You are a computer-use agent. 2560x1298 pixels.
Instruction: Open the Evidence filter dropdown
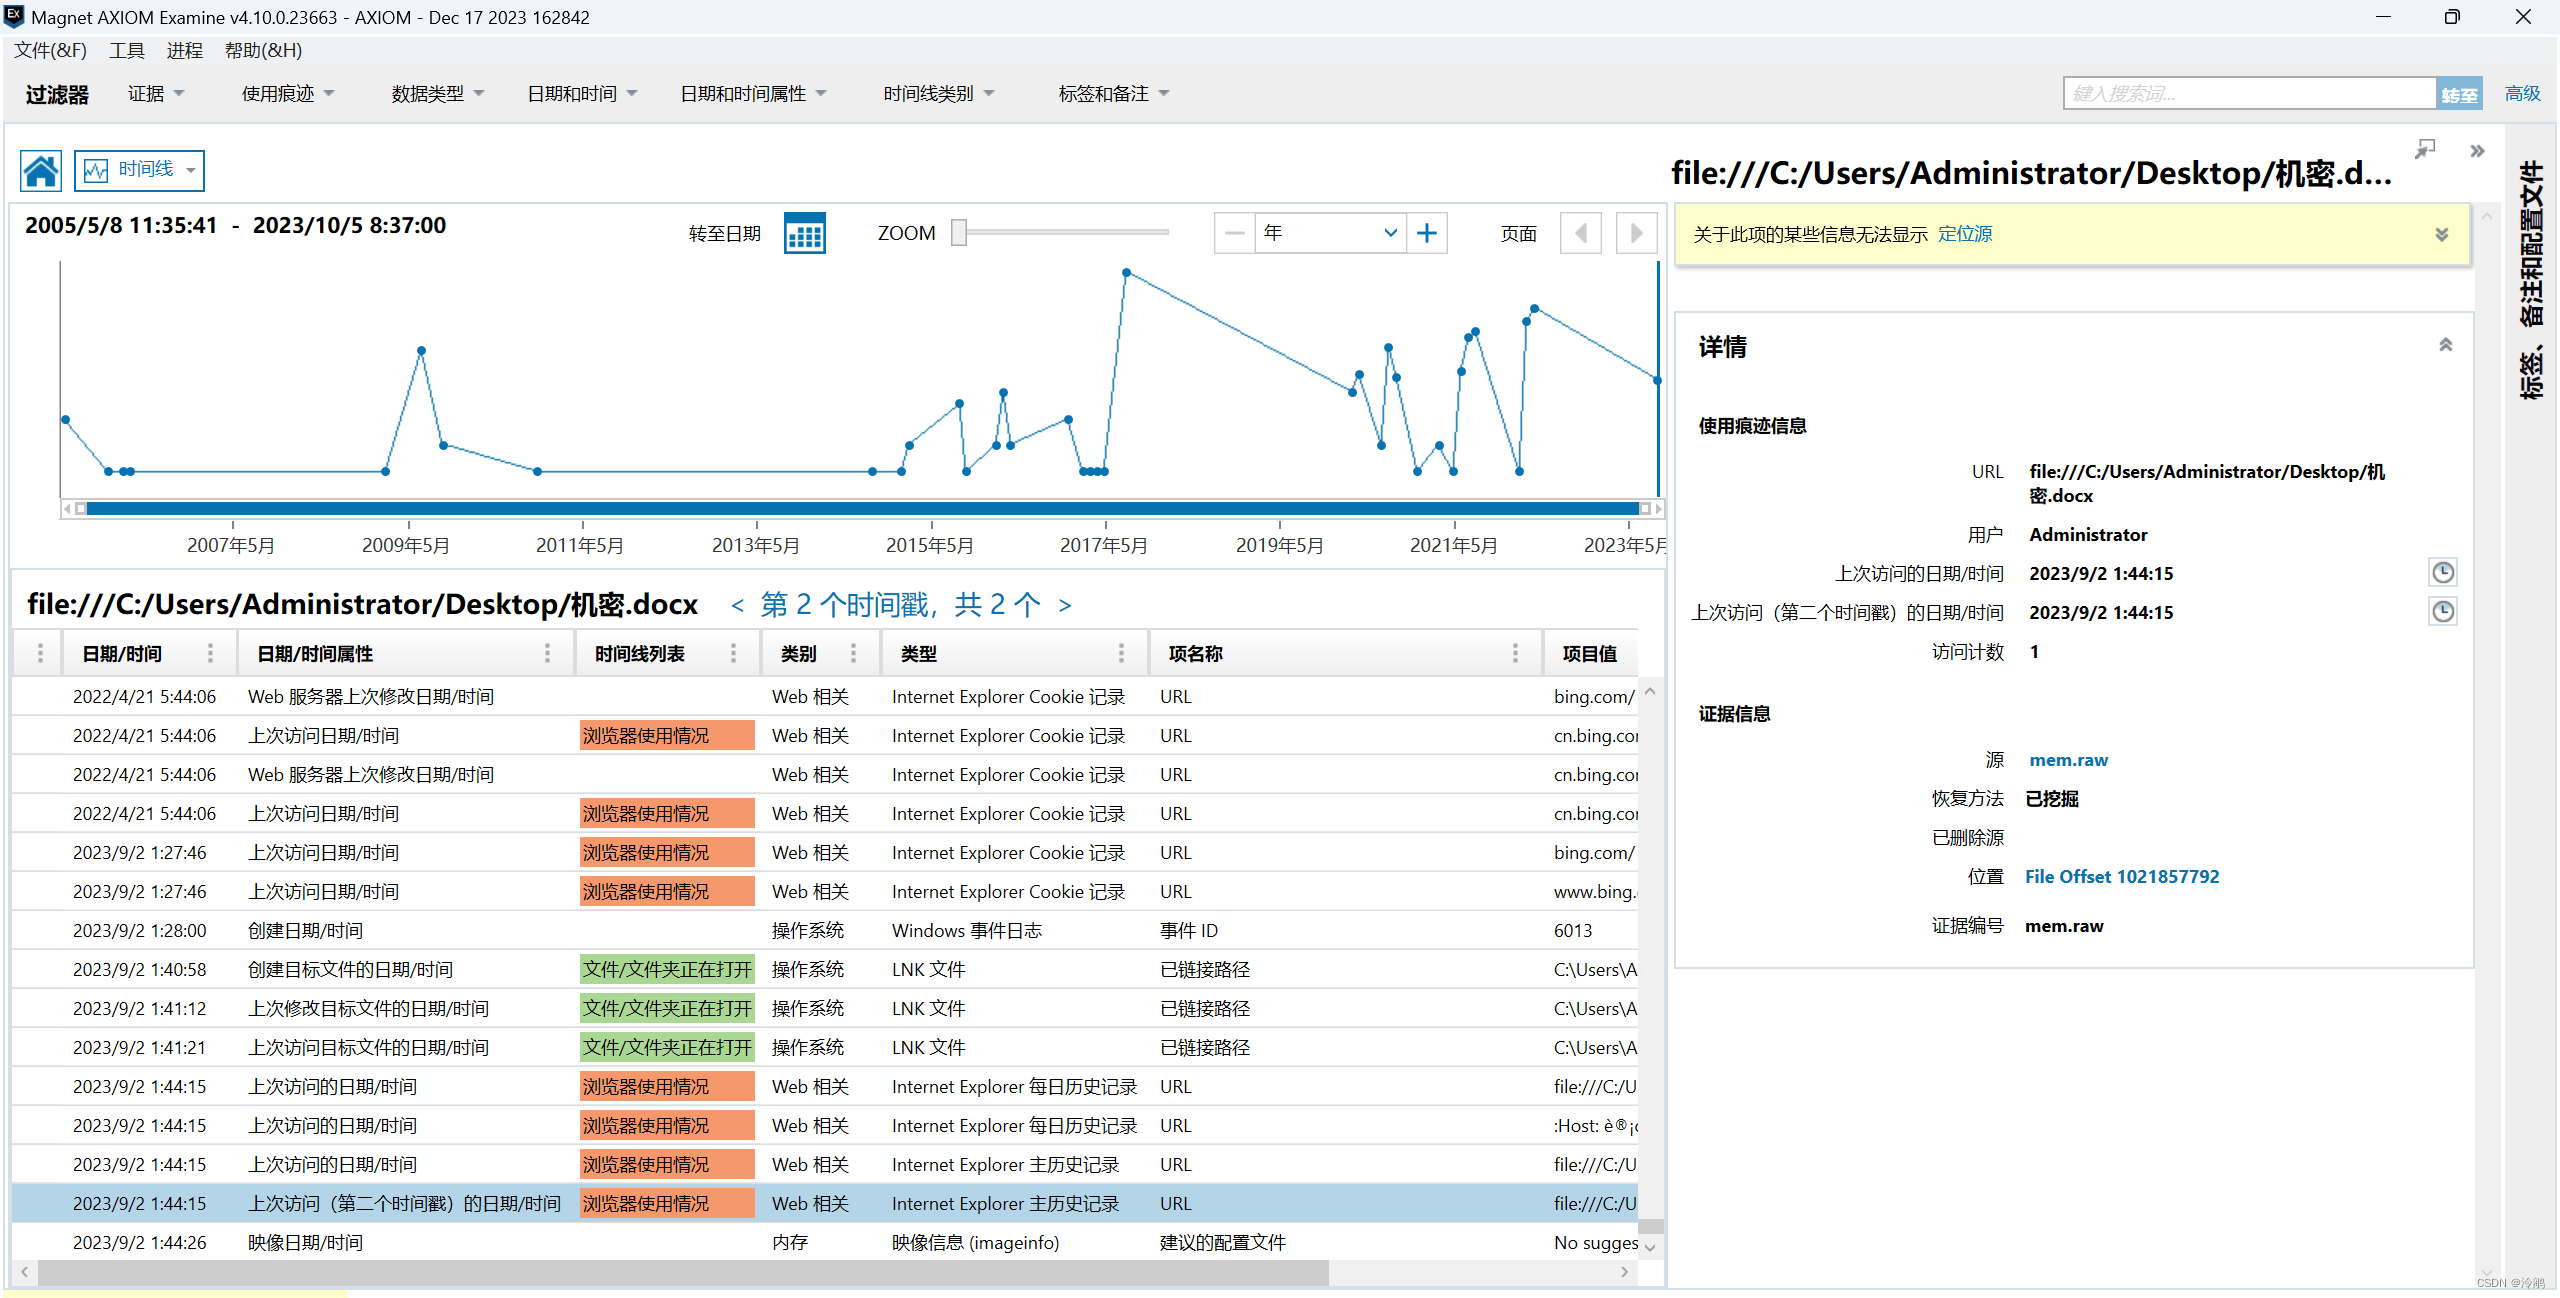pyautogui.click(x=156, y=94)
